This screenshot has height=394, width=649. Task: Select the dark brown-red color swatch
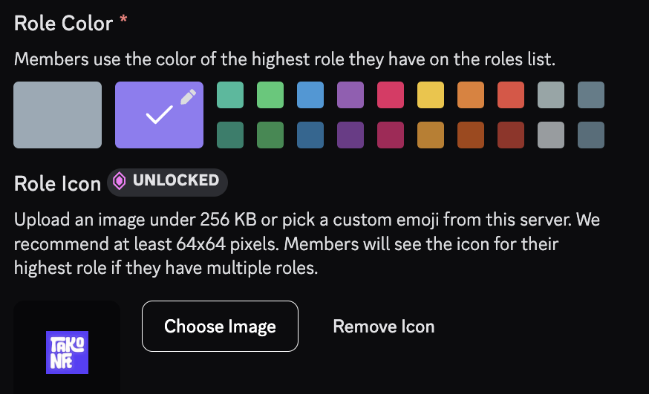coord(511,135)
